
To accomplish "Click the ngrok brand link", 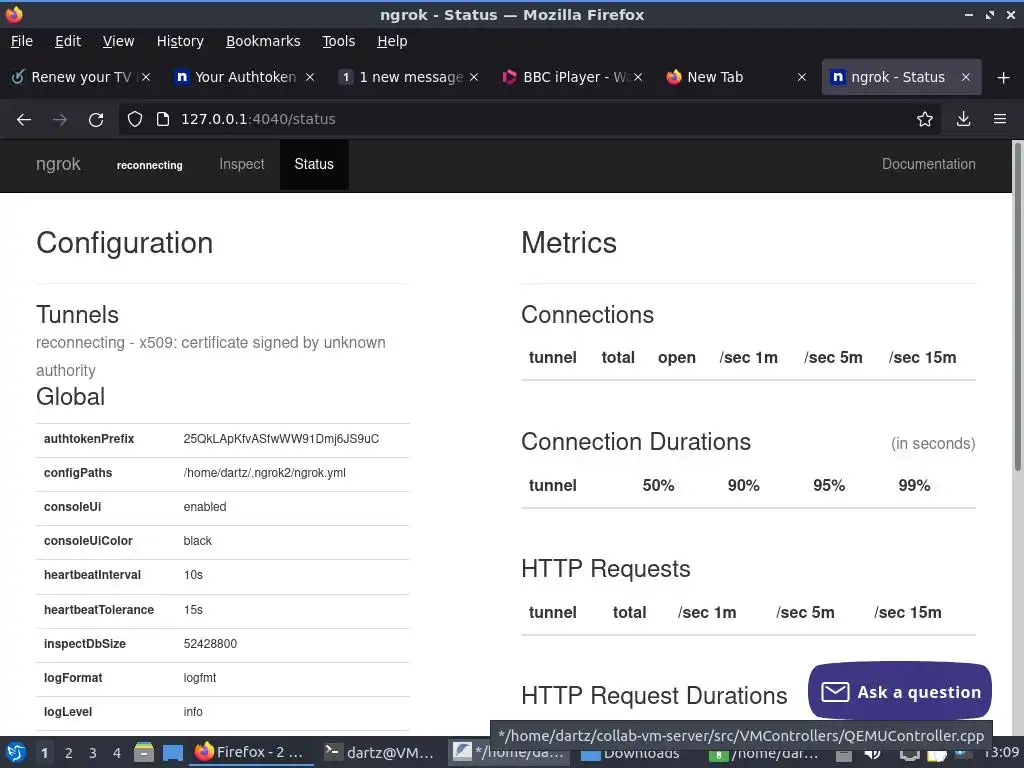I will [x=58, y=165].
